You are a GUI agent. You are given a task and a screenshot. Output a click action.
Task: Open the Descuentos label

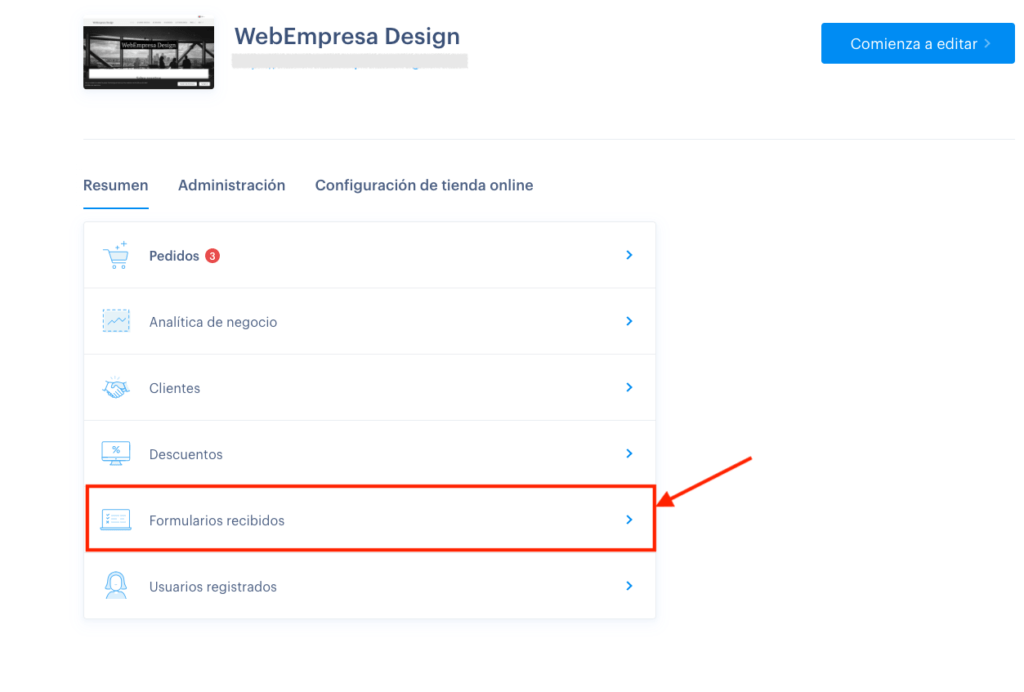click(185, 454)
